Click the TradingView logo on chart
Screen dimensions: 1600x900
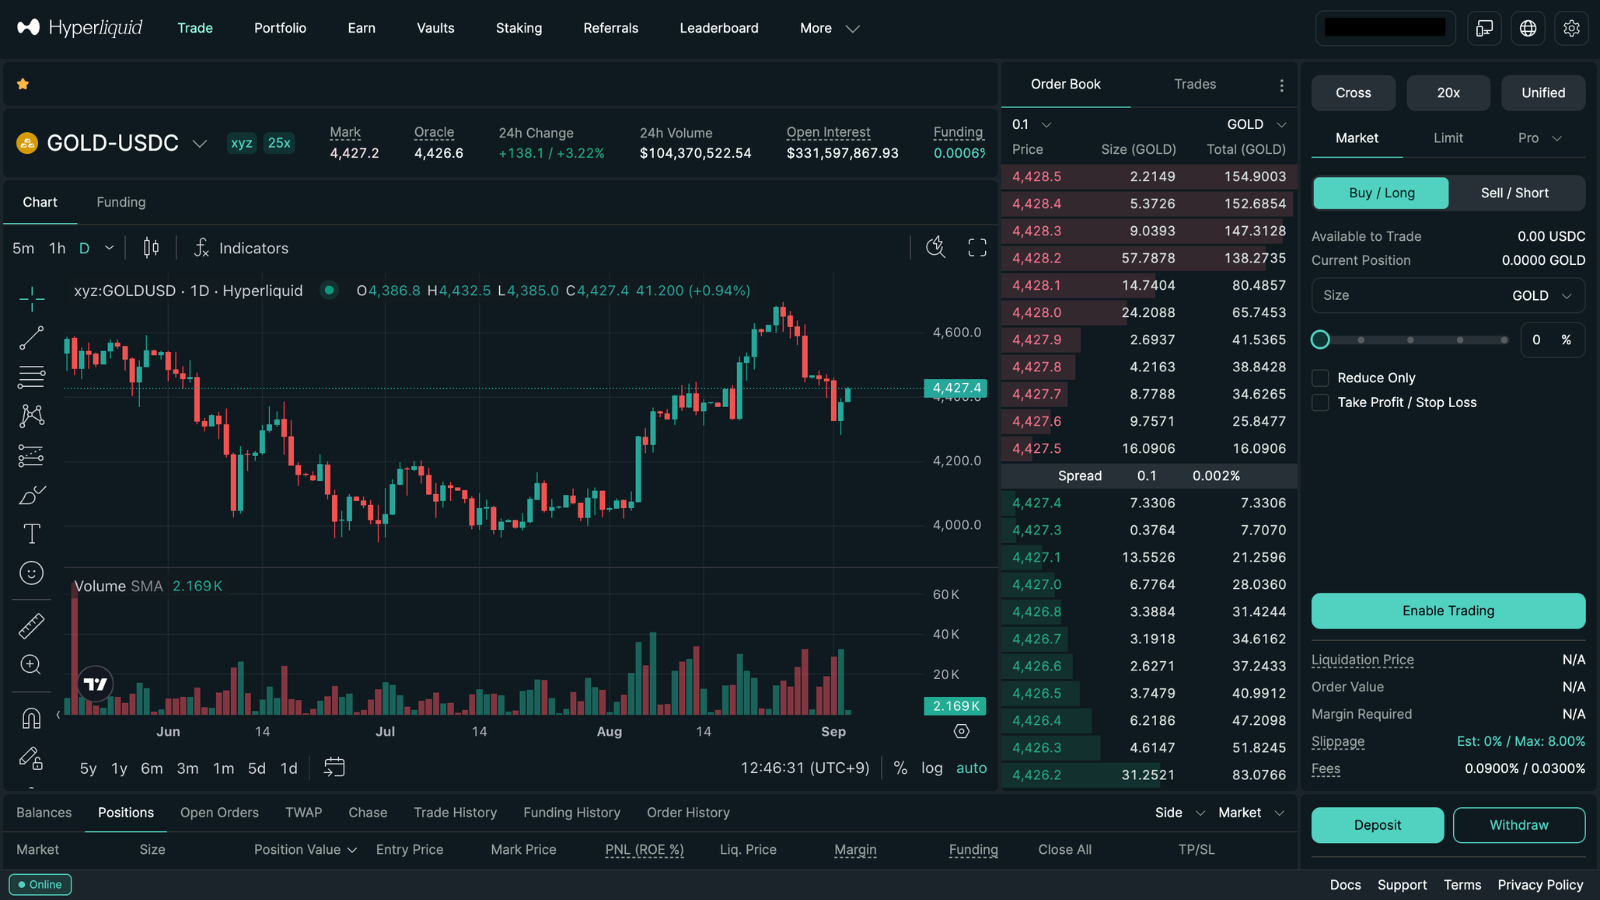tap(95, 684)
